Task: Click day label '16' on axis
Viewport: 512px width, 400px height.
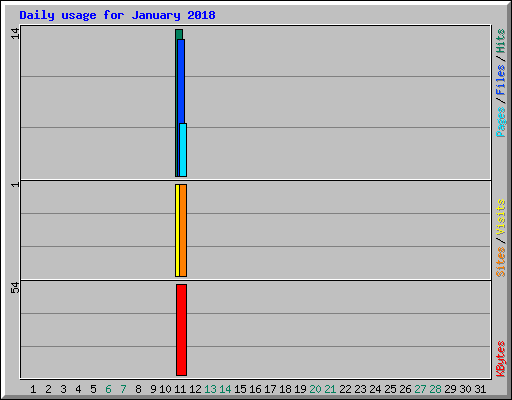Action: pyautogui.click(x=255, y=389)
